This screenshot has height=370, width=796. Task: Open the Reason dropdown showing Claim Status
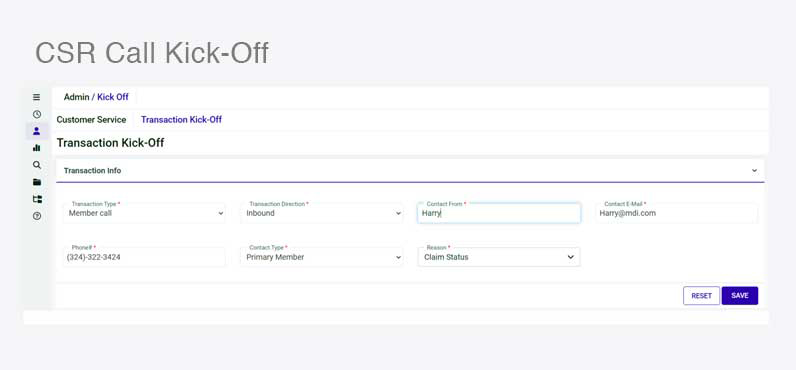[x=499, y=257]
